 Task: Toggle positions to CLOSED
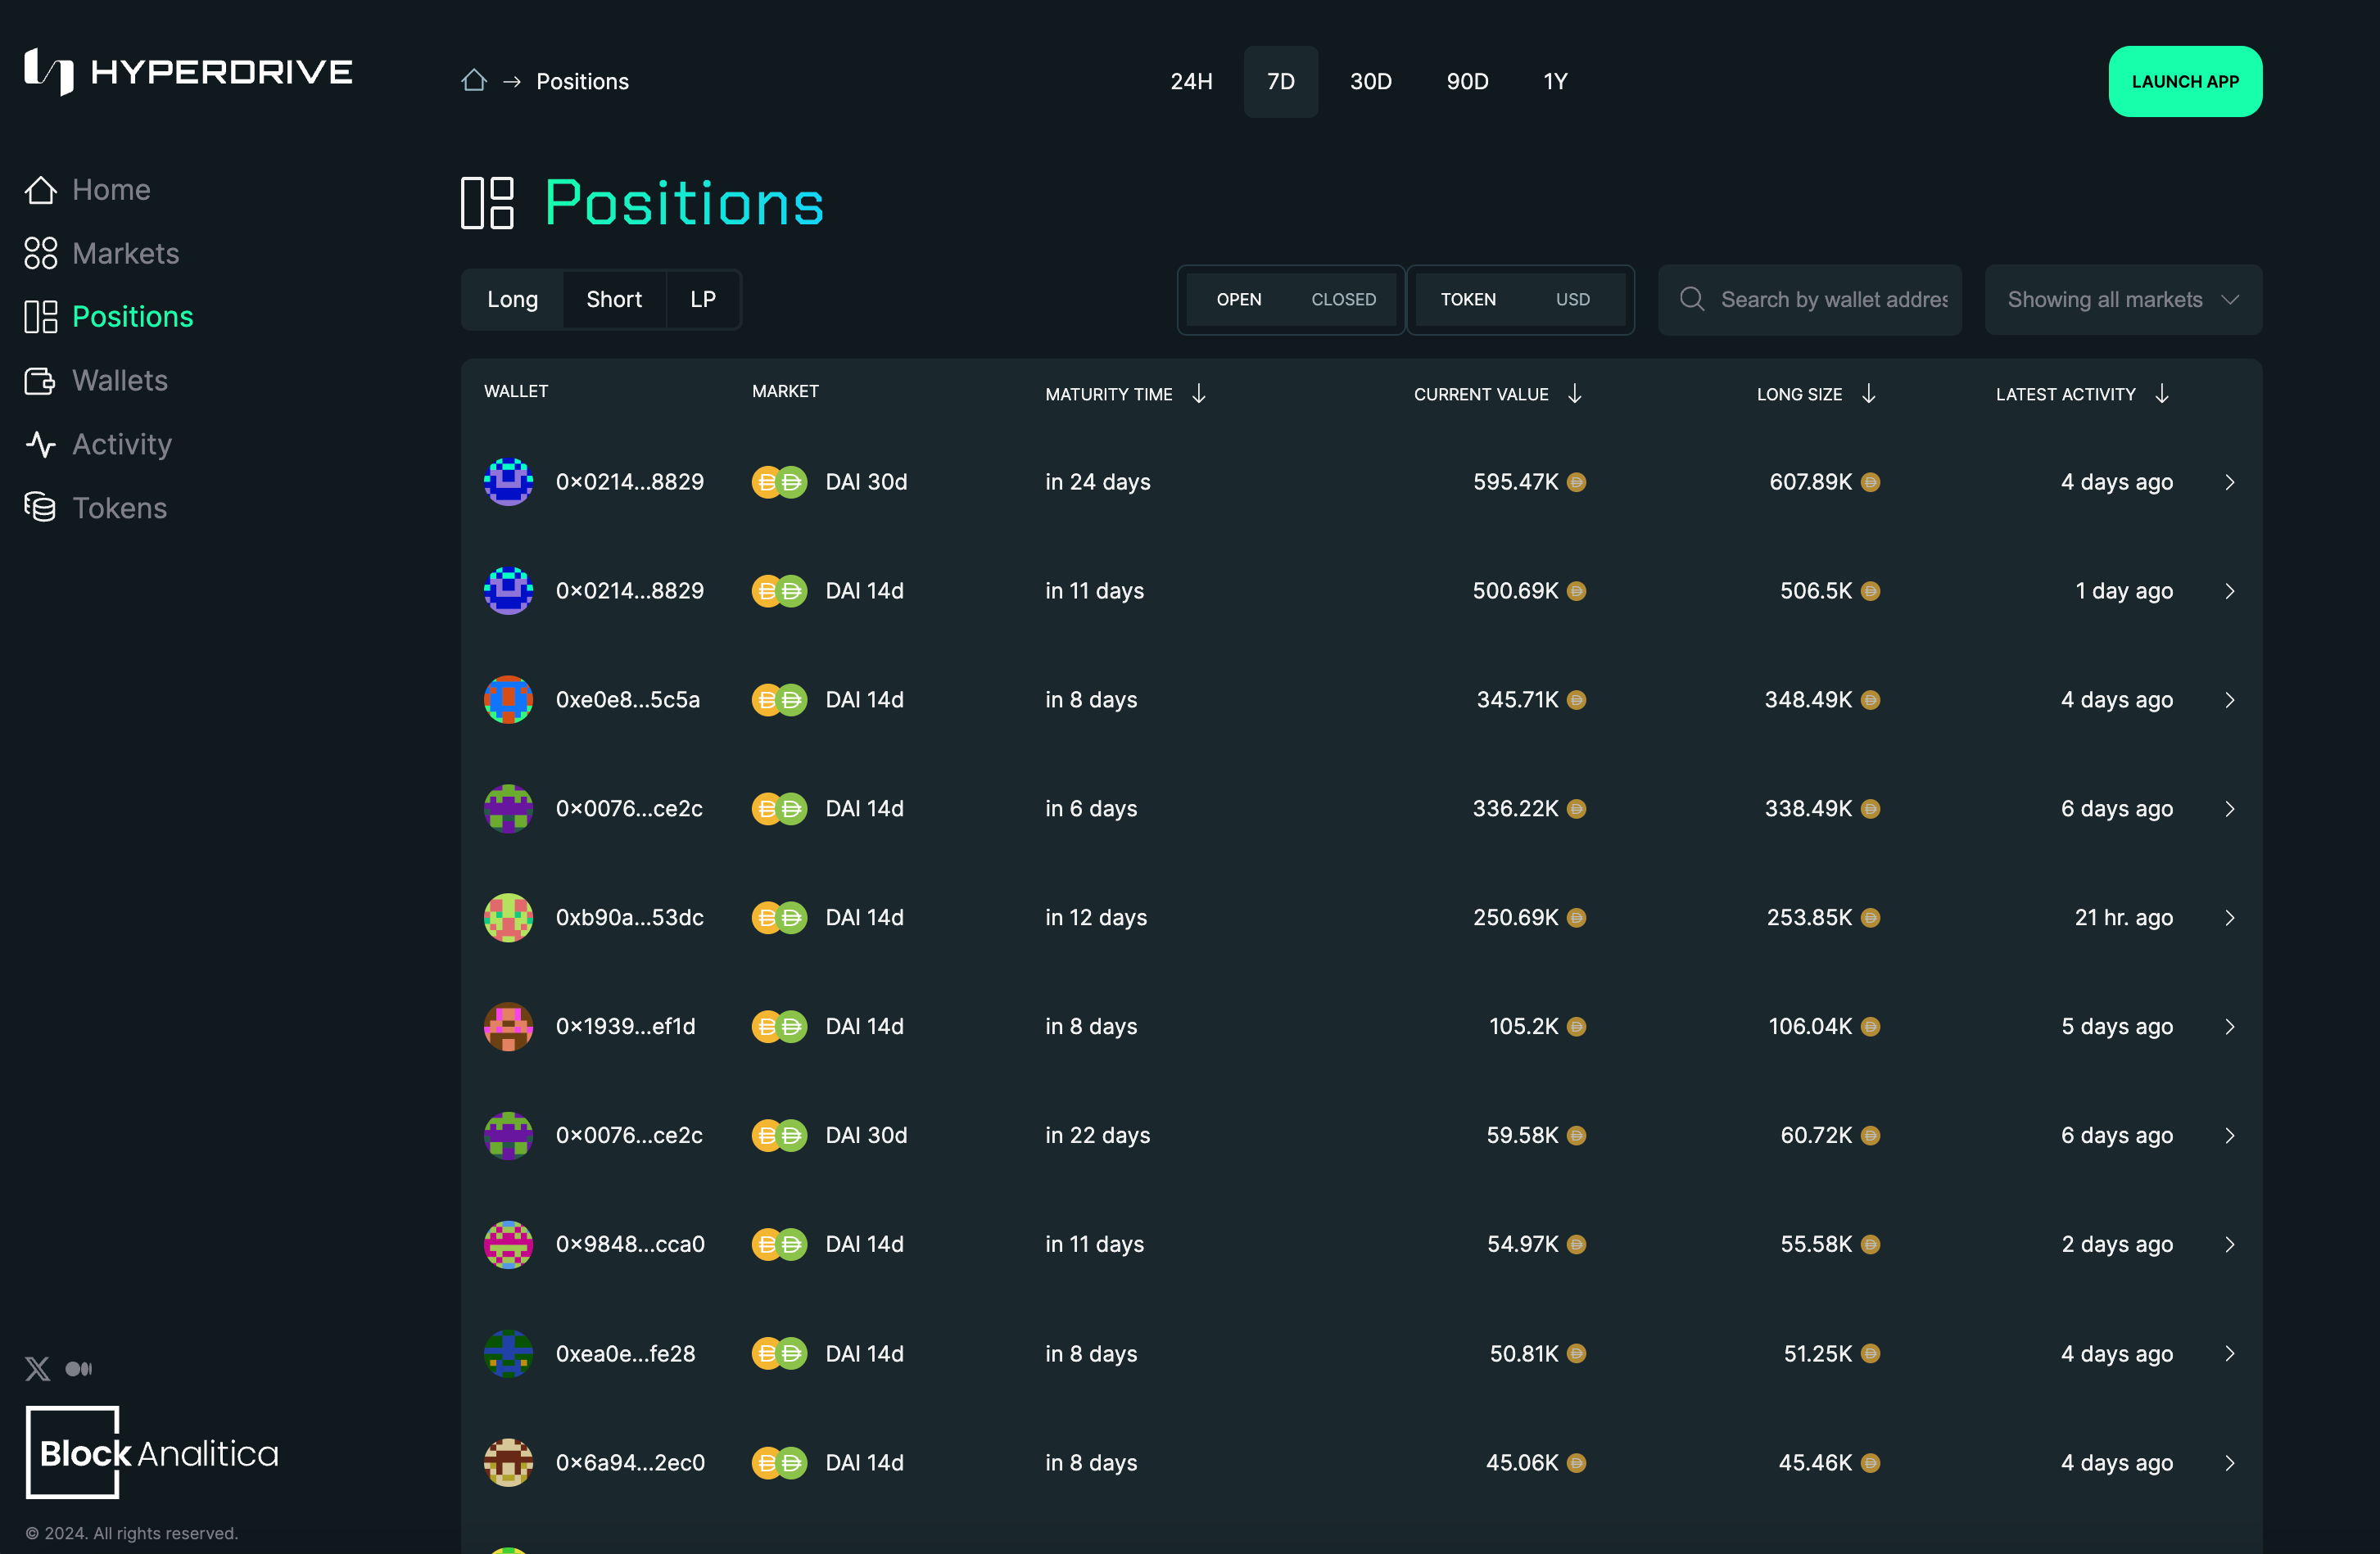pyautogui.click(x=1343, y=299)
